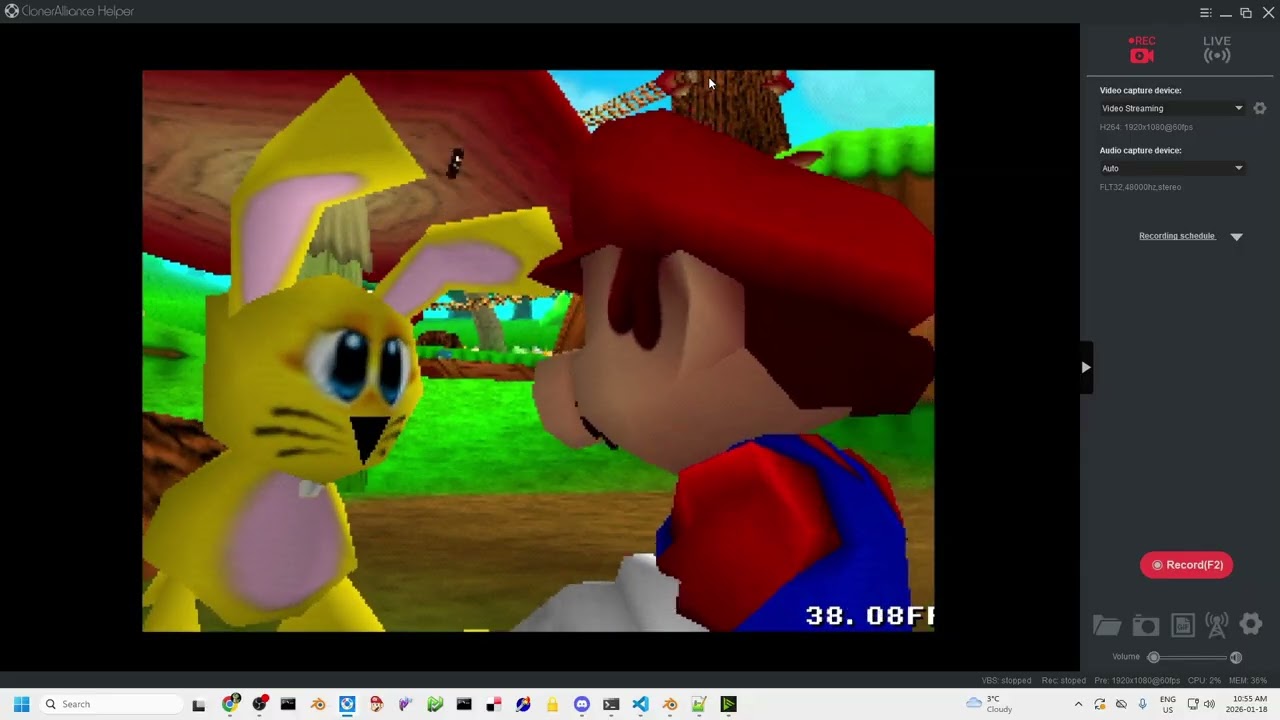This screenshot has width=1280, height=720.
Task: Click the H264: 1920x1080@60fps text
Action: tap(1146, 127)
